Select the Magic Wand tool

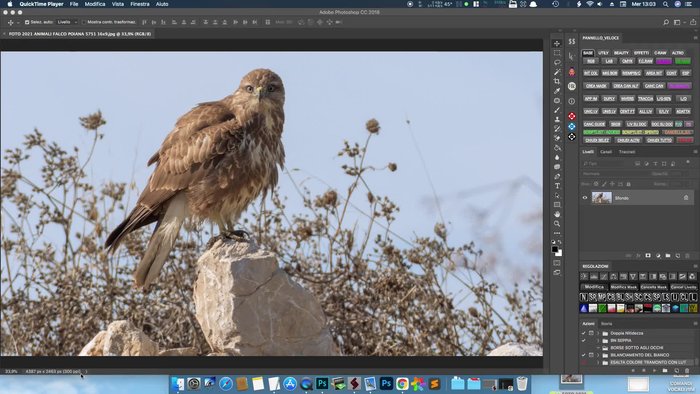coord(557,72)
